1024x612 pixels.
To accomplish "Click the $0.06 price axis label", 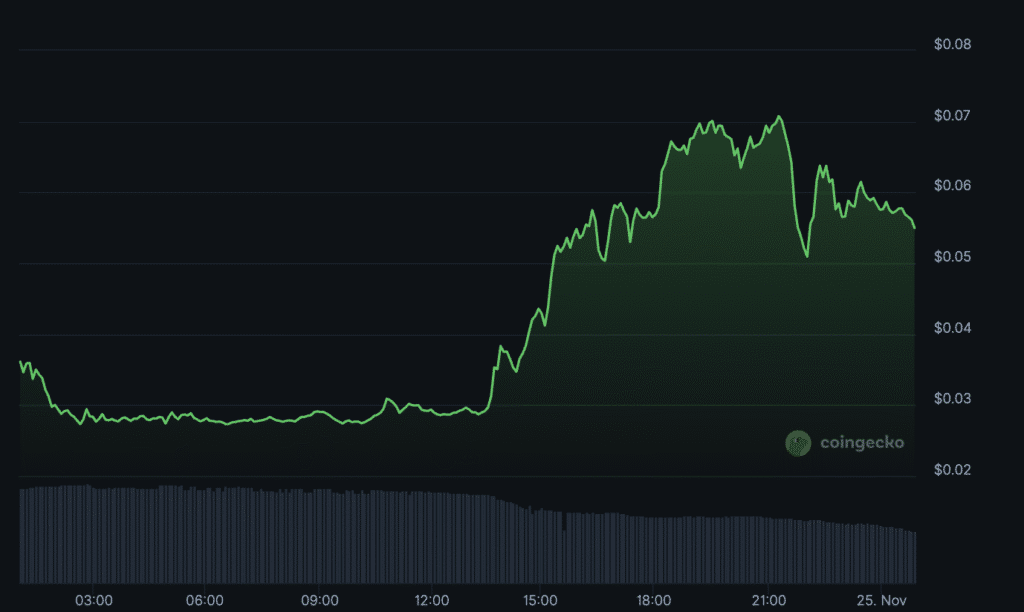I will [x=951, y=187].
